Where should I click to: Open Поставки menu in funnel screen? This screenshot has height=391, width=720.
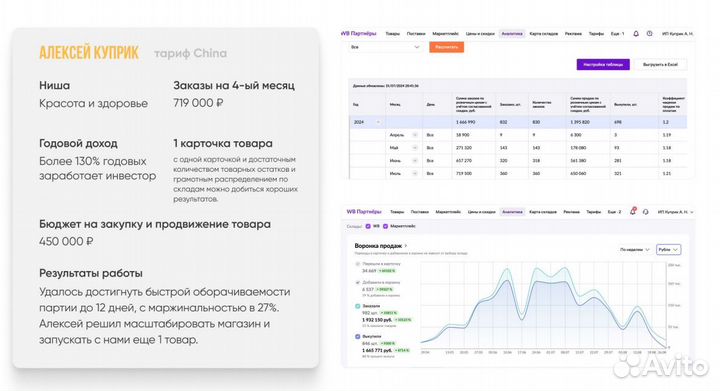click(419, 212)
